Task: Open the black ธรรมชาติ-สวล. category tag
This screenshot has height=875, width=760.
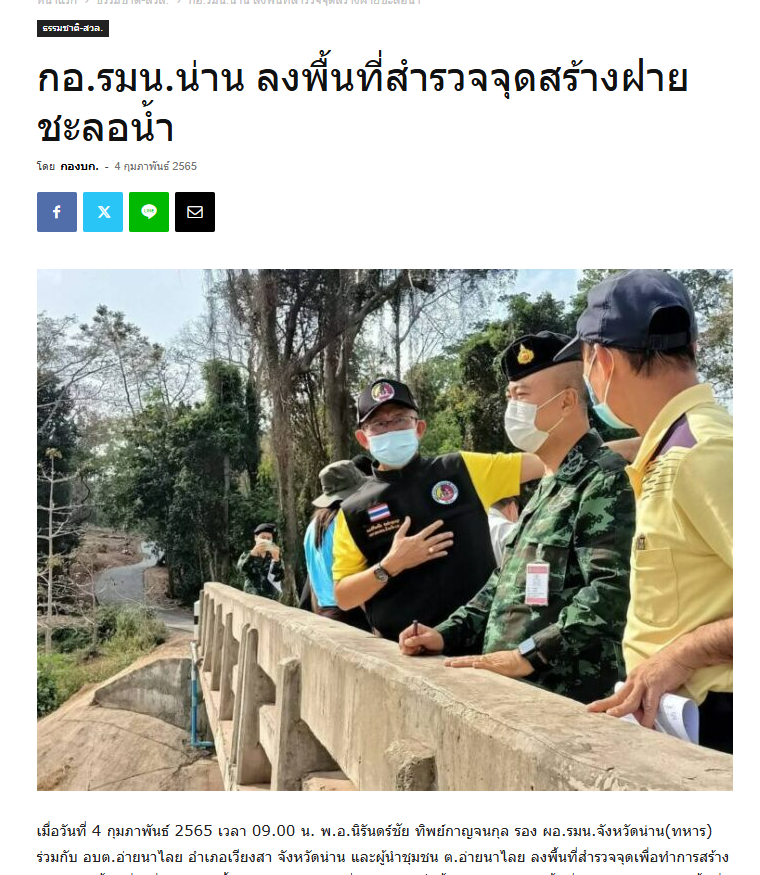Action: [x=73, y=28]
